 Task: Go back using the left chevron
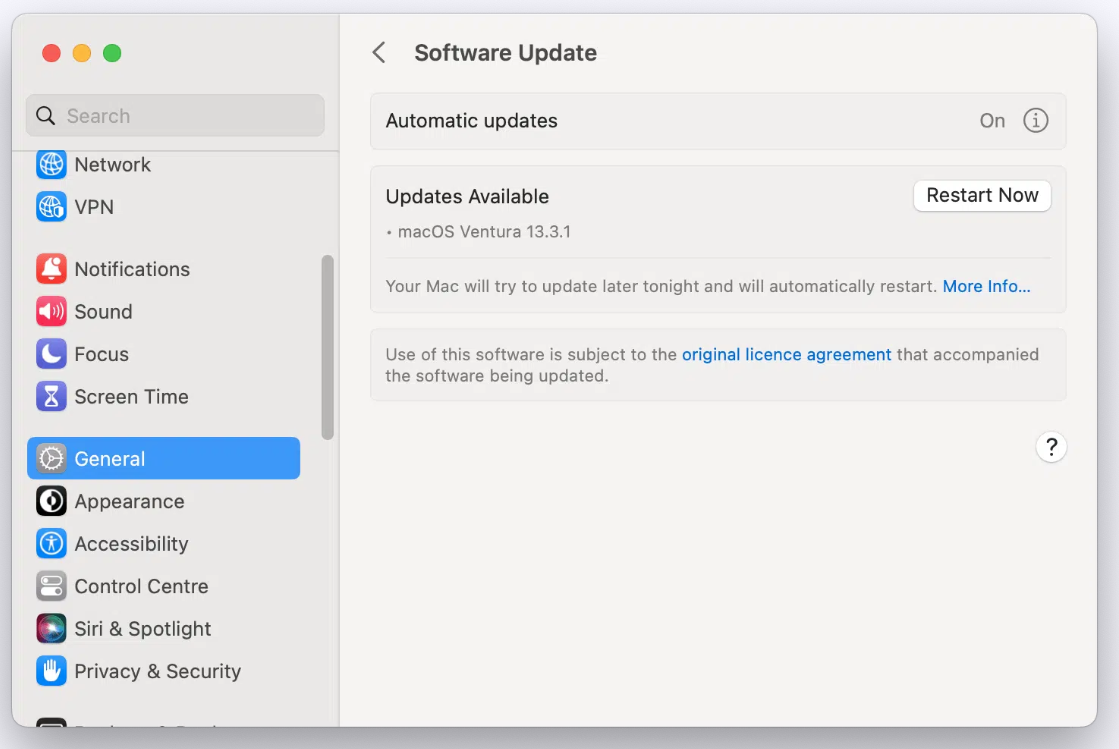click(379, 53)
